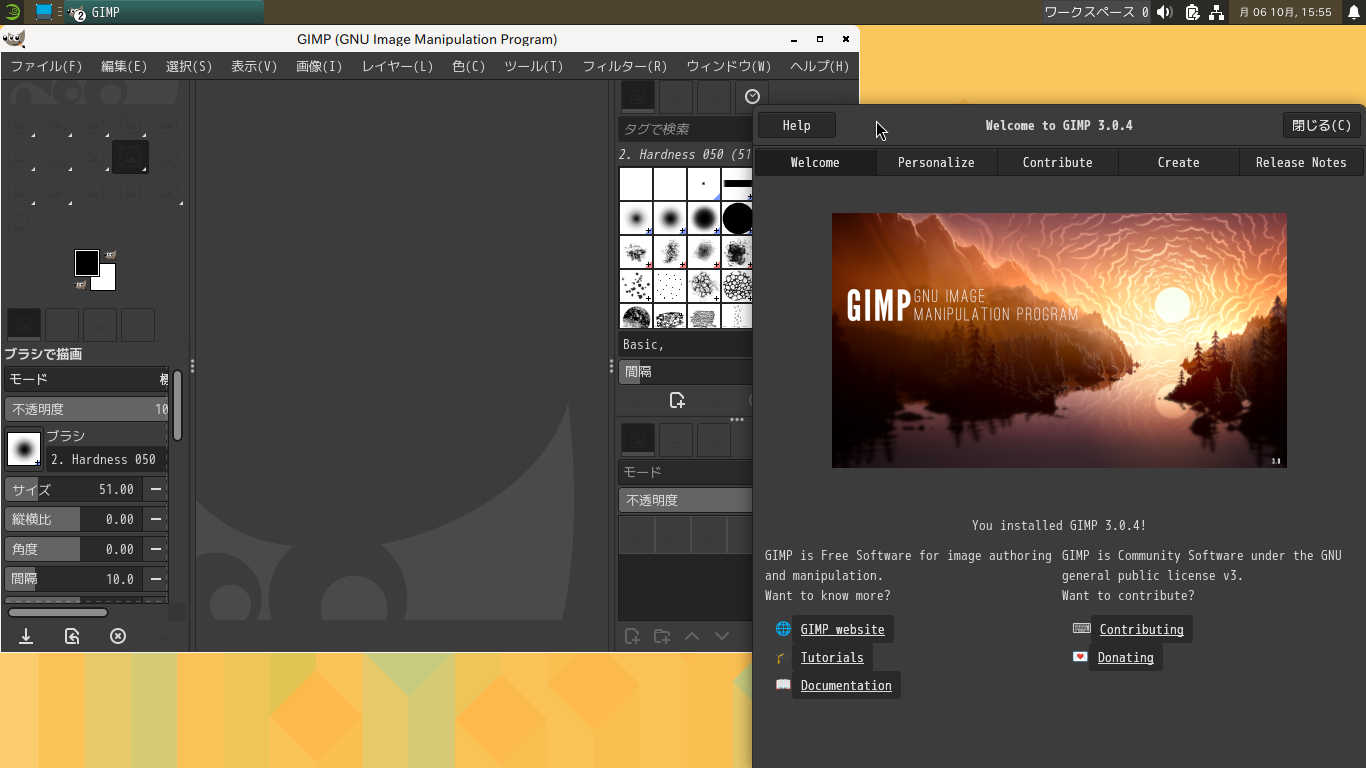Save tool options to a preset
Viewport: 1366px width, 768px height.
click(26, 636)
